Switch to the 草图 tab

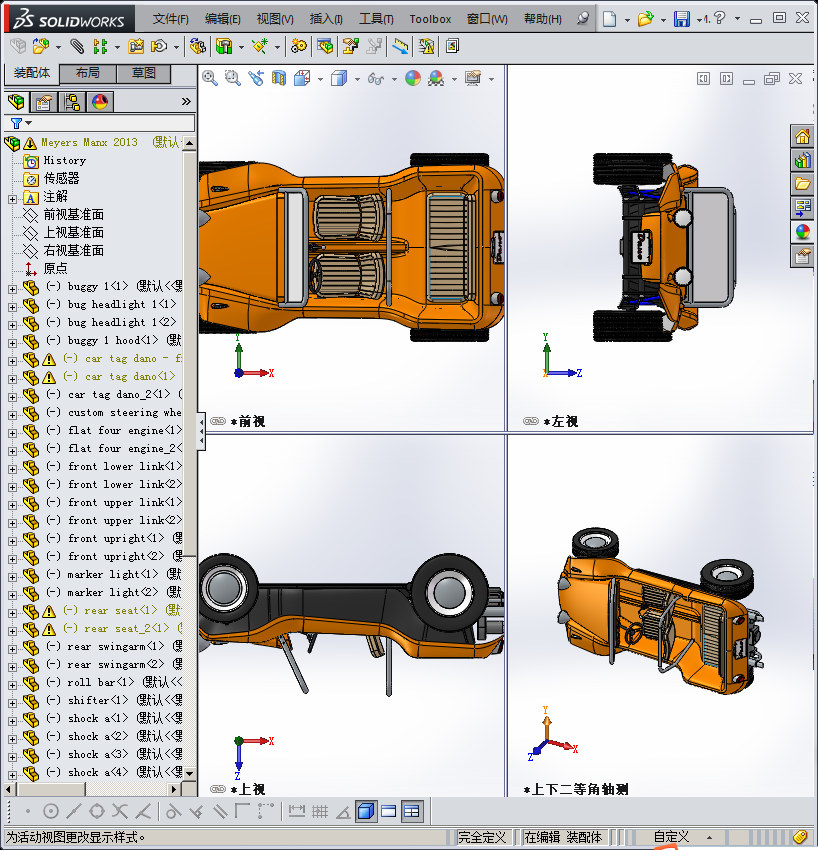click(144, 73)
